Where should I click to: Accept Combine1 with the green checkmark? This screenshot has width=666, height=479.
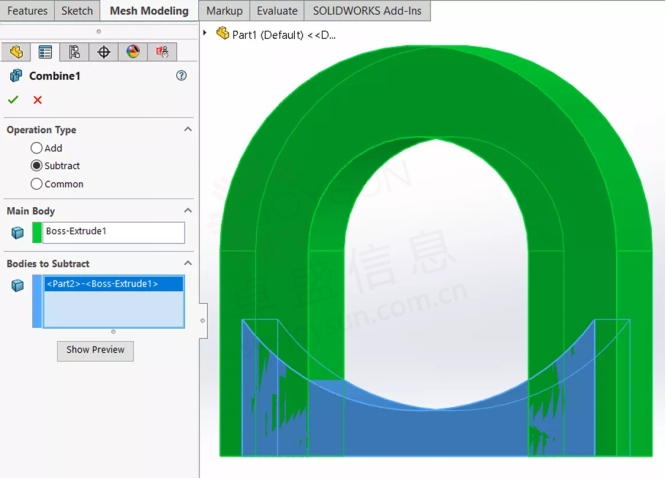(x=13, y=100)
